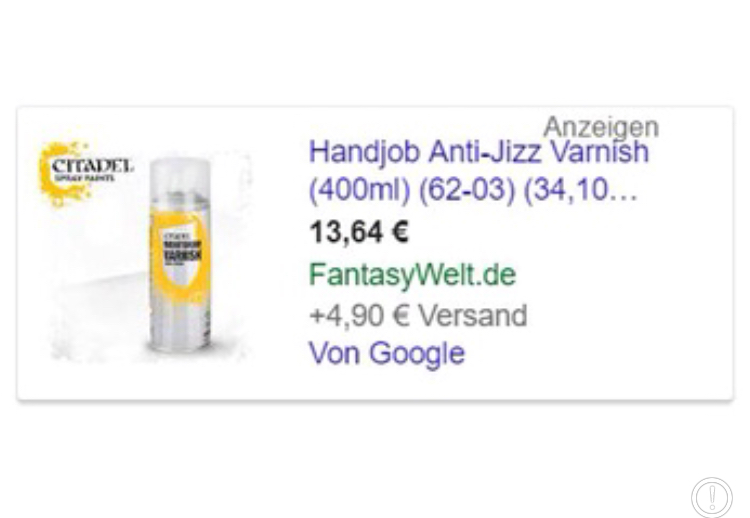Viewport: 750px width, 518px height.
Task: Click the circled exclamation mark report icon
Action: (712, 497)
